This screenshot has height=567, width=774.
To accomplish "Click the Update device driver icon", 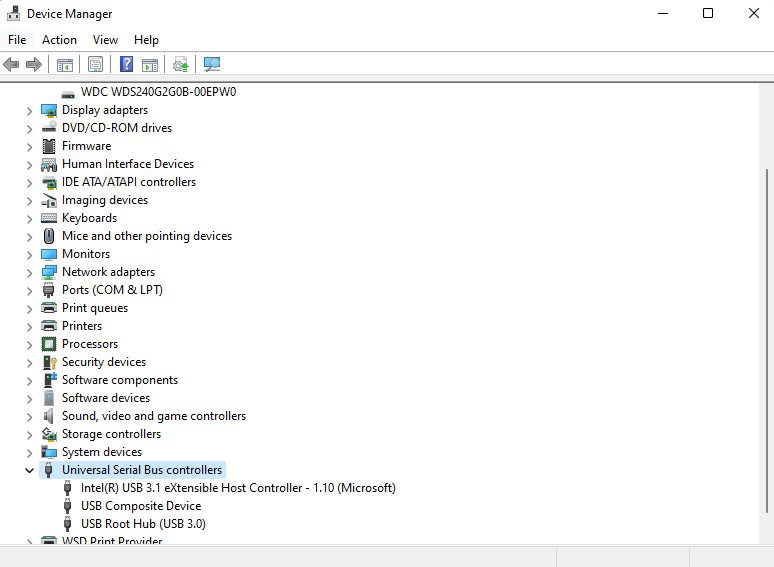I will 180,65.
